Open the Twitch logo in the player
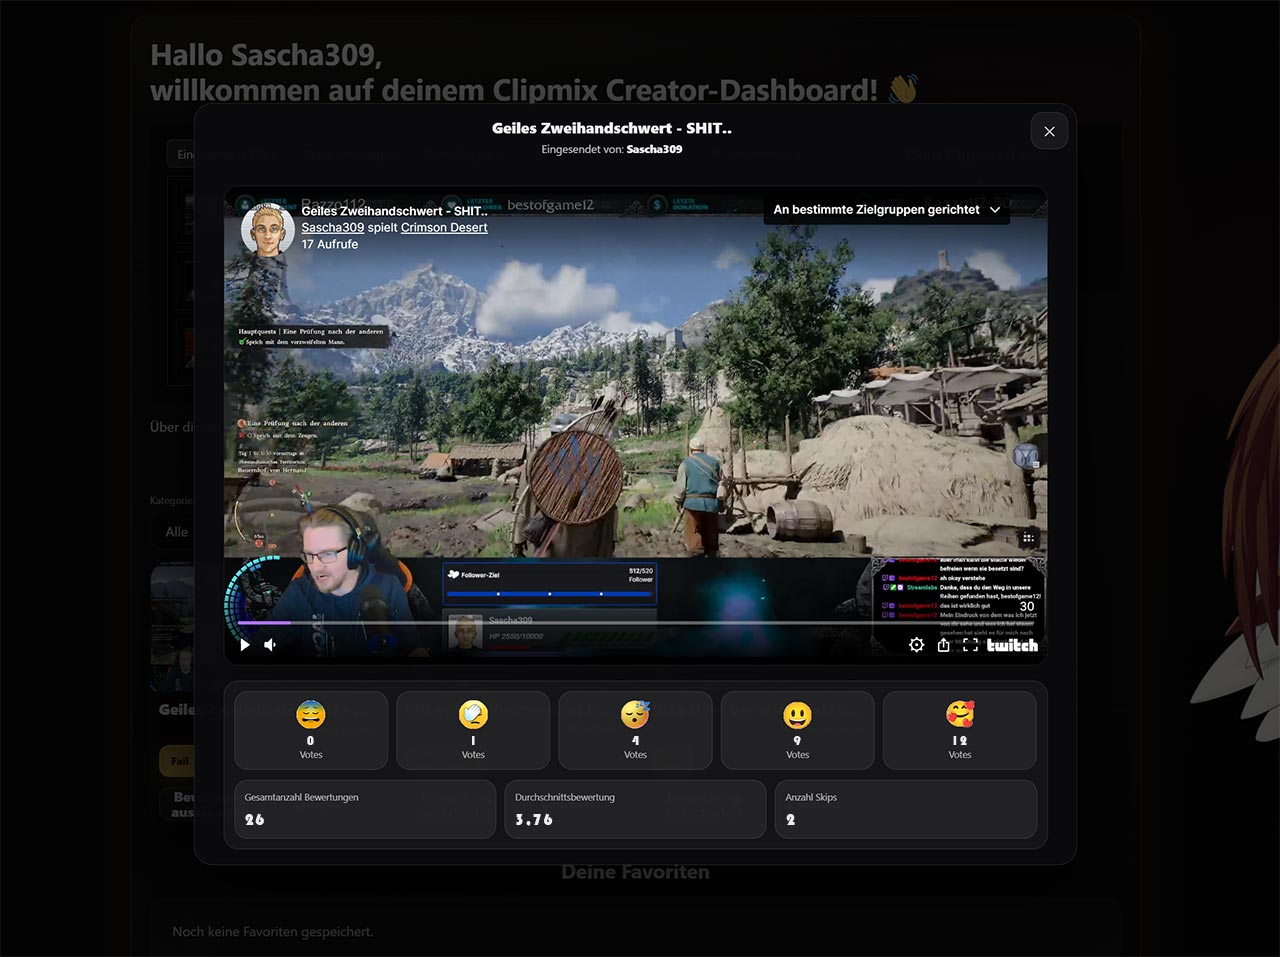Viewport: 1280px width, 957px height. [x=1012, y=645]
